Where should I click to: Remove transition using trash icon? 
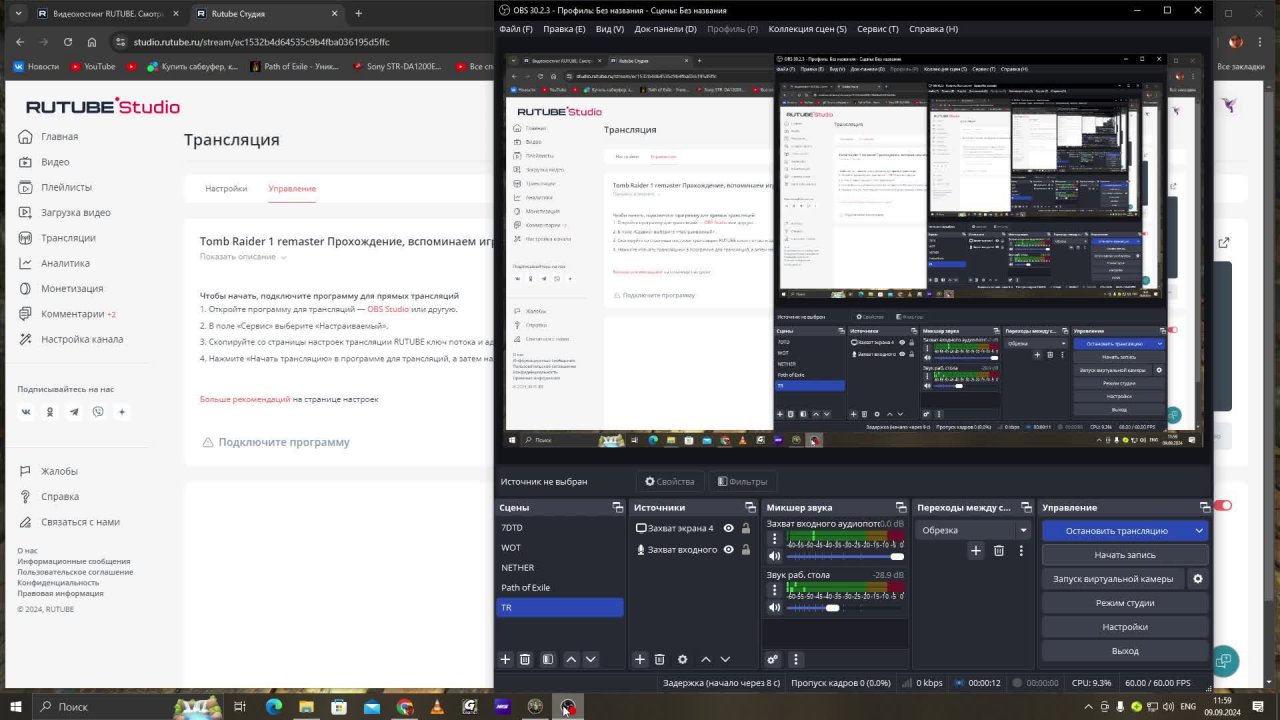998,550
